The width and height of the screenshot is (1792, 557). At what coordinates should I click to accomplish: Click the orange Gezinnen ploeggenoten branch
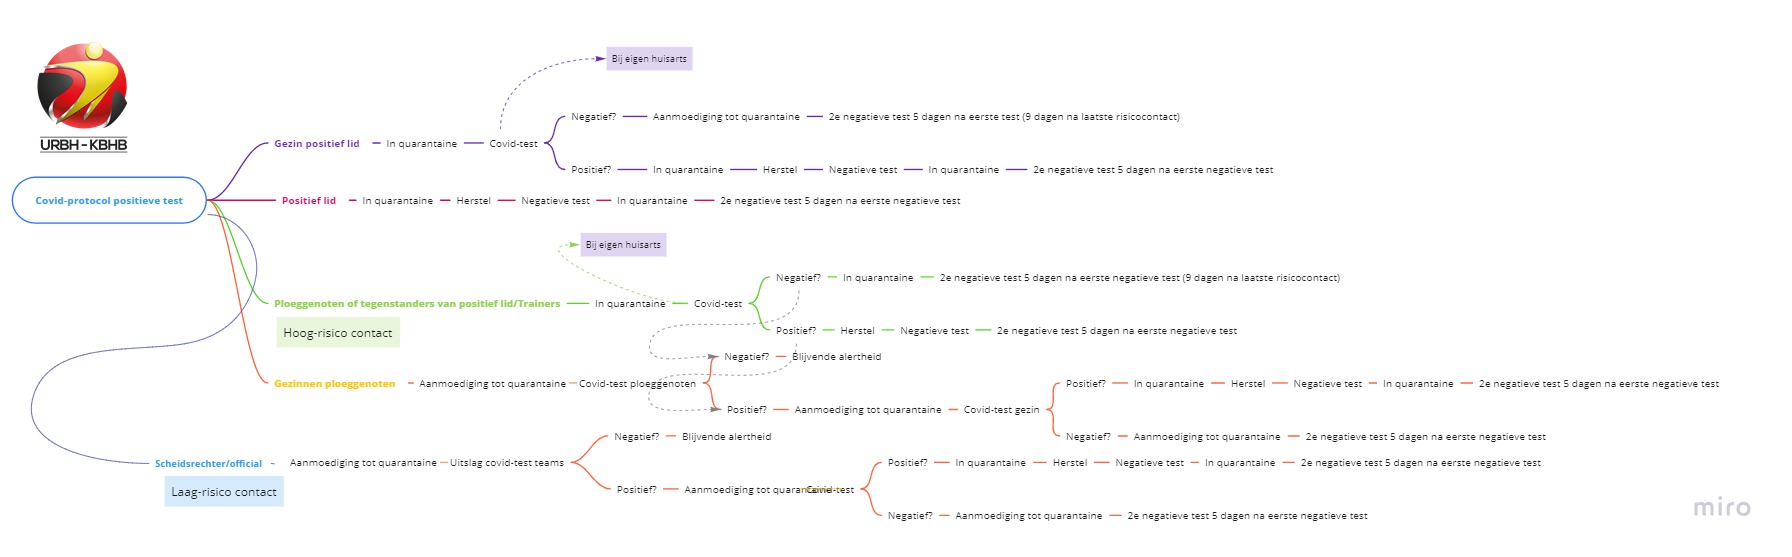pos(334,384)
